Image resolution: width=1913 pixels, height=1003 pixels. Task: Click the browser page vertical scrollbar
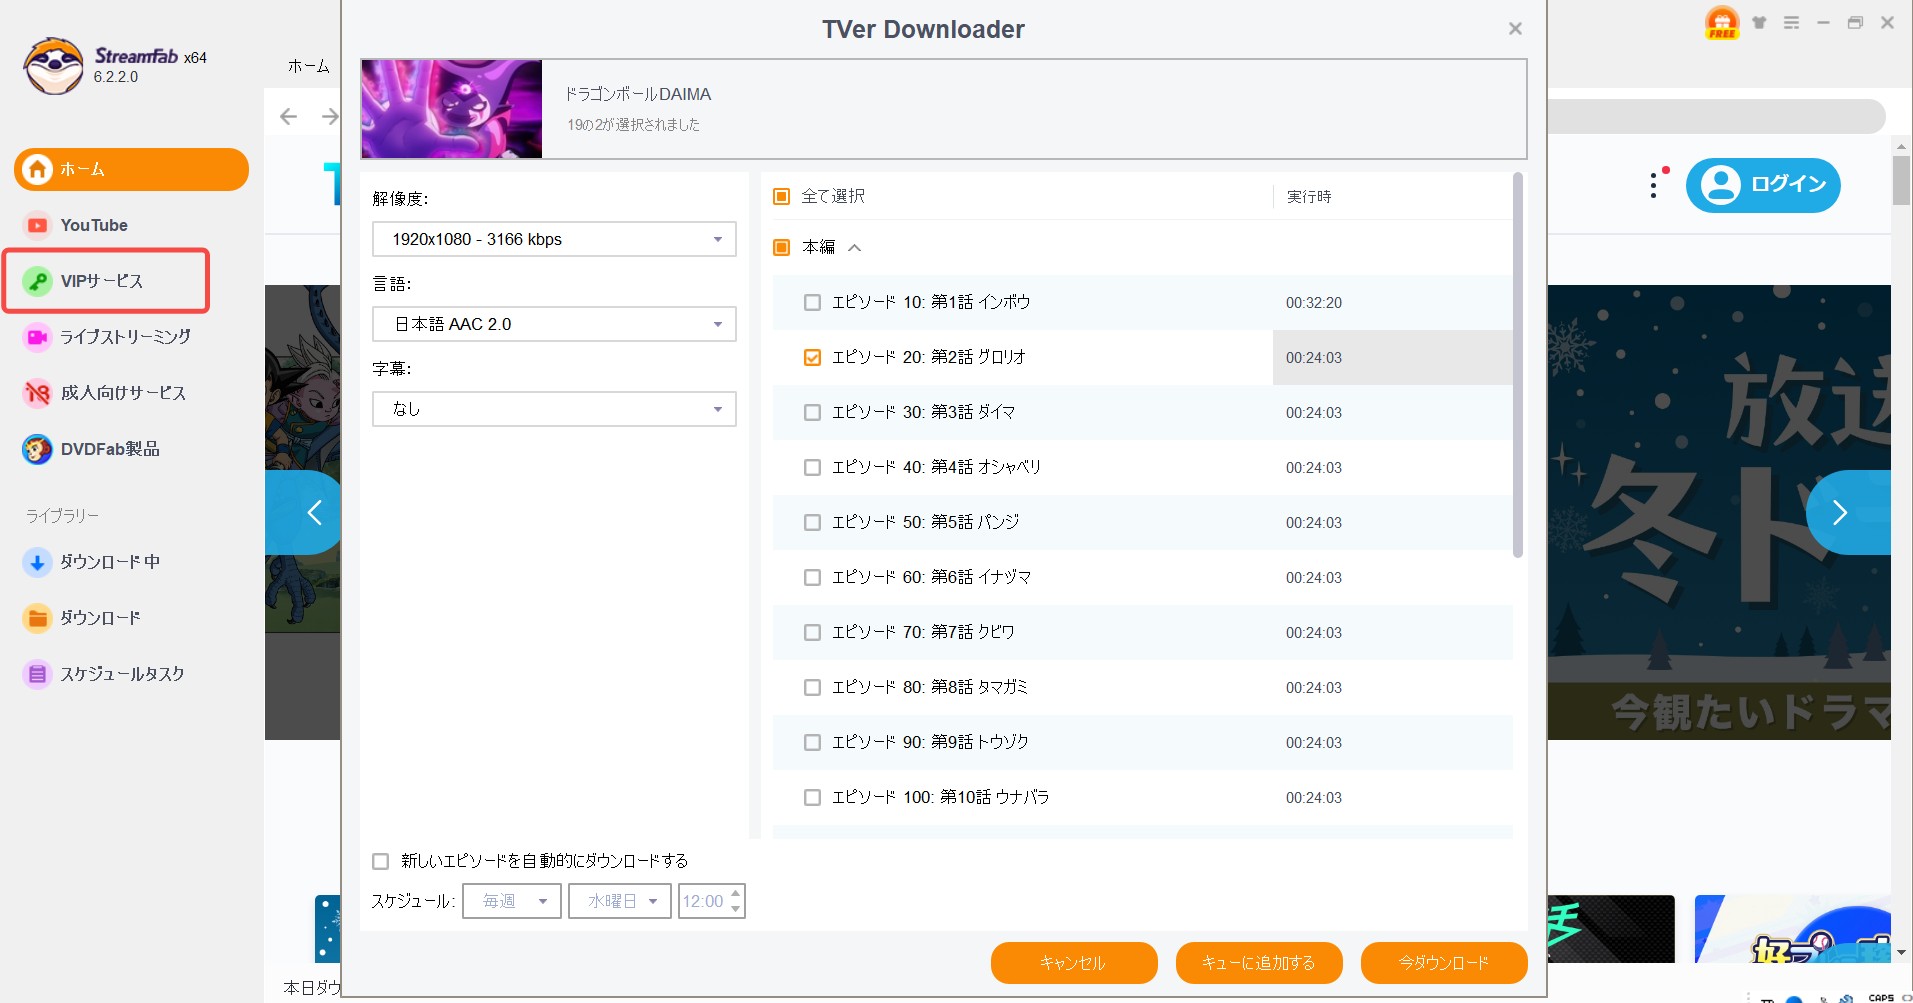point(1901,180)
